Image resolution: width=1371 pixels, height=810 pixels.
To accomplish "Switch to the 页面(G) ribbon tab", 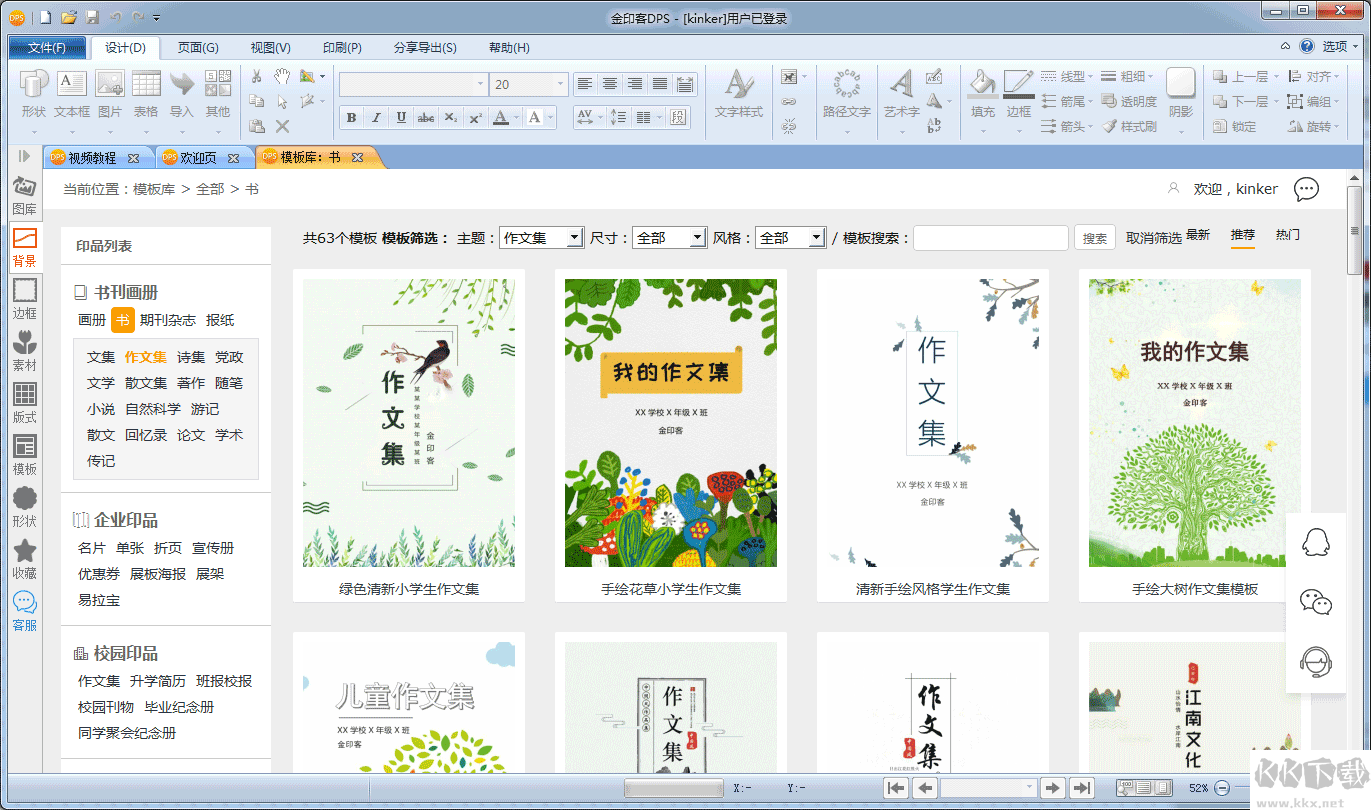I will pyautogui.click(x=198, y=47).
